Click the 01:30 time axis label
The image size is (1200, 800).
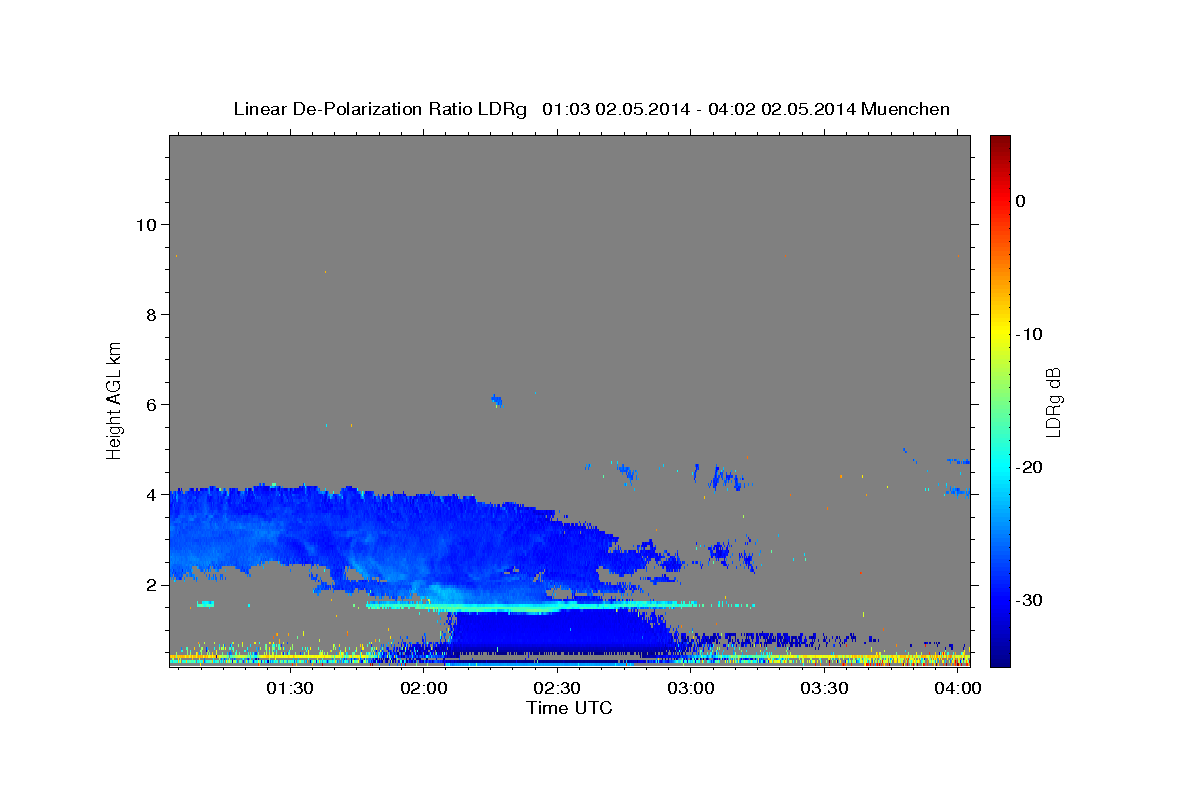[x=290, y=689]
